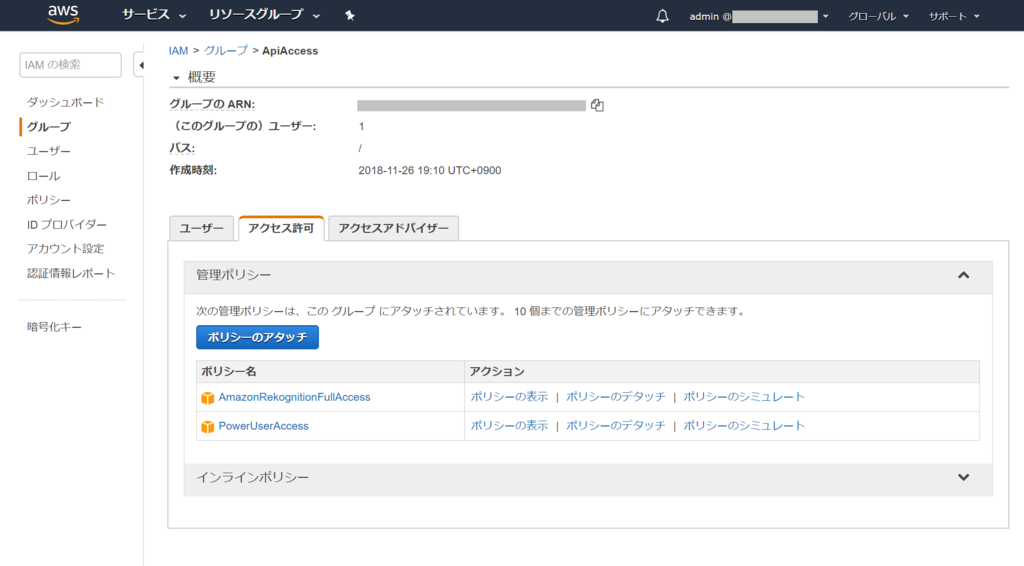Click the 作成時刻 label
The image size is (1024, 566).
pos(193,170)
